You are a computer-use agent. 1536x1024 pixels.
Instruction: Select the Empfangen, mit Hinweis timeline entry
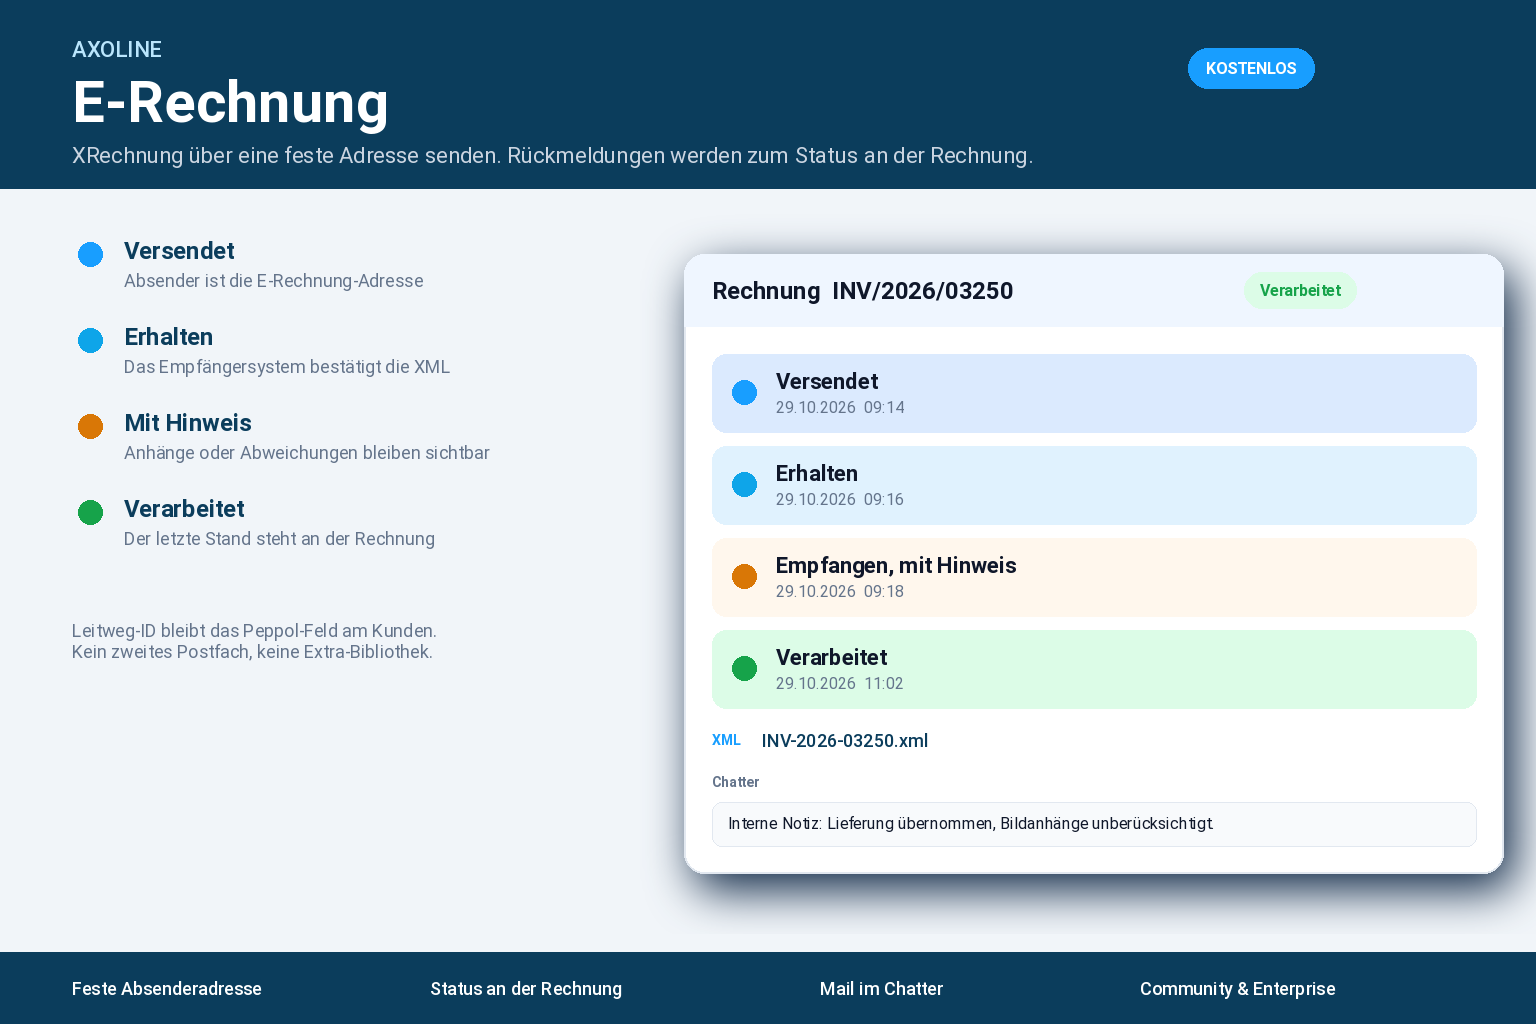click(1094, 577)
